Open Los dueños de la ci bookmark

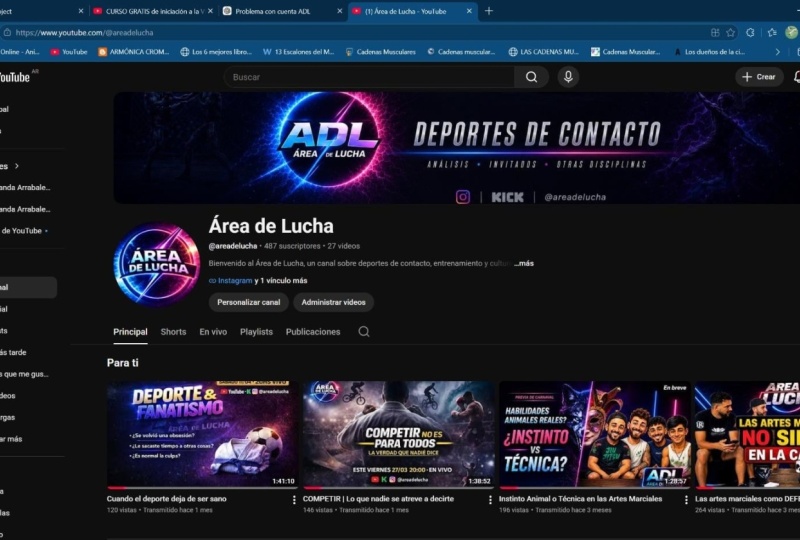(709, 52)
